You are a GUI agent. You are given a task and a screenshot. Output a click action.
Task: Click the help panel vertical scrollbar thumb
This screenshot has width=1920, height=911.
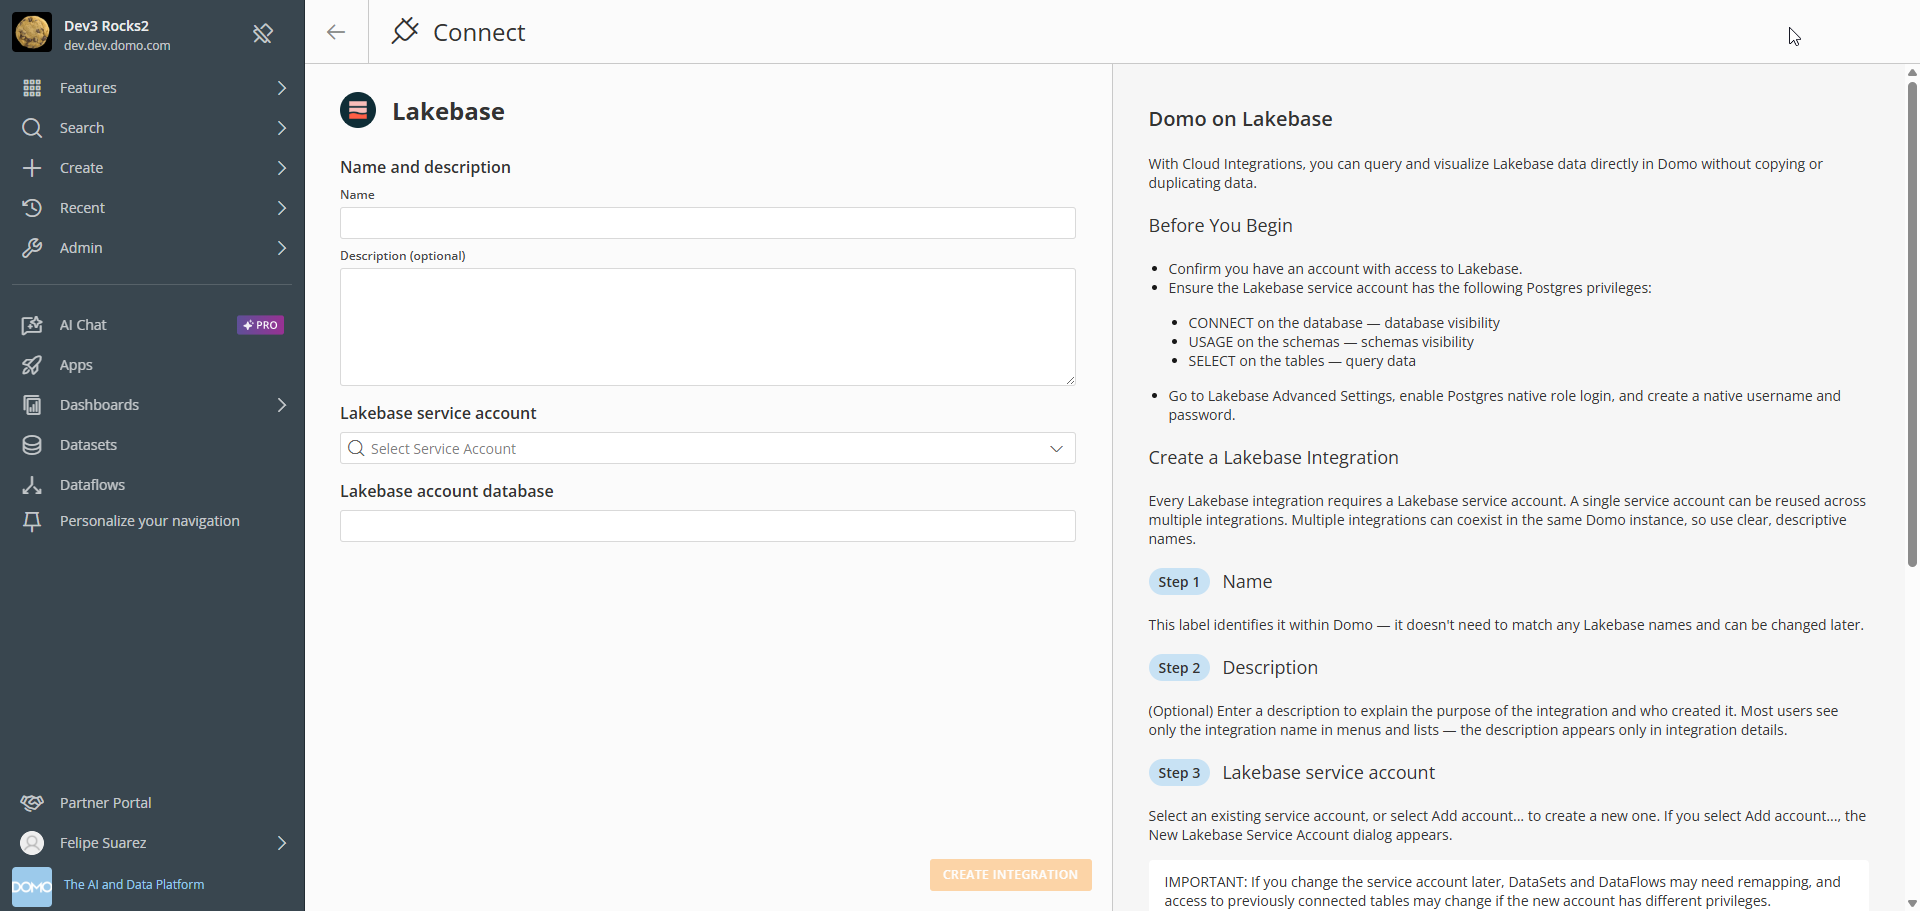pyautogui.click(x=1912, y=324)
